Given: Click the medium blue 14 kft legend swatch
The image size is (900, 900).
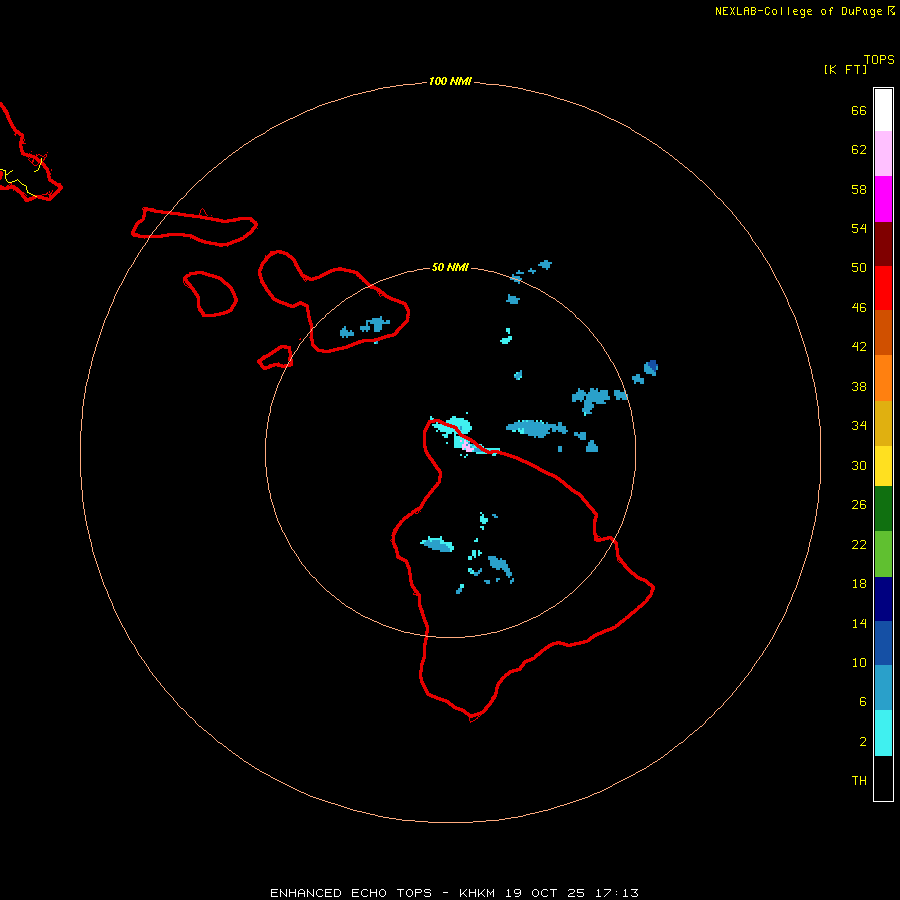Looking at the screenshot, I should point(883,643).
